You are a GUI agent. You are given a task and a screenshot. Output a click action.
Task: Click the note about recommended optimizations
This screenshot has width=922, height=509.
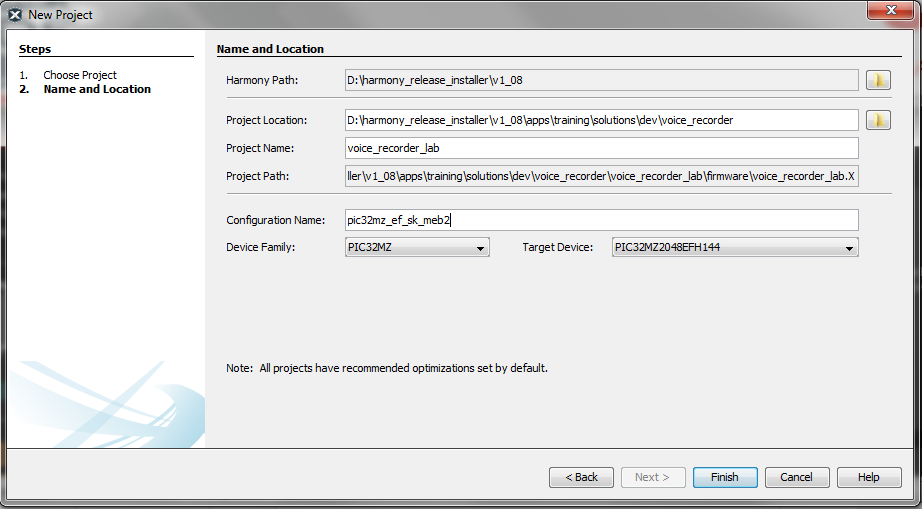[387, 368]
